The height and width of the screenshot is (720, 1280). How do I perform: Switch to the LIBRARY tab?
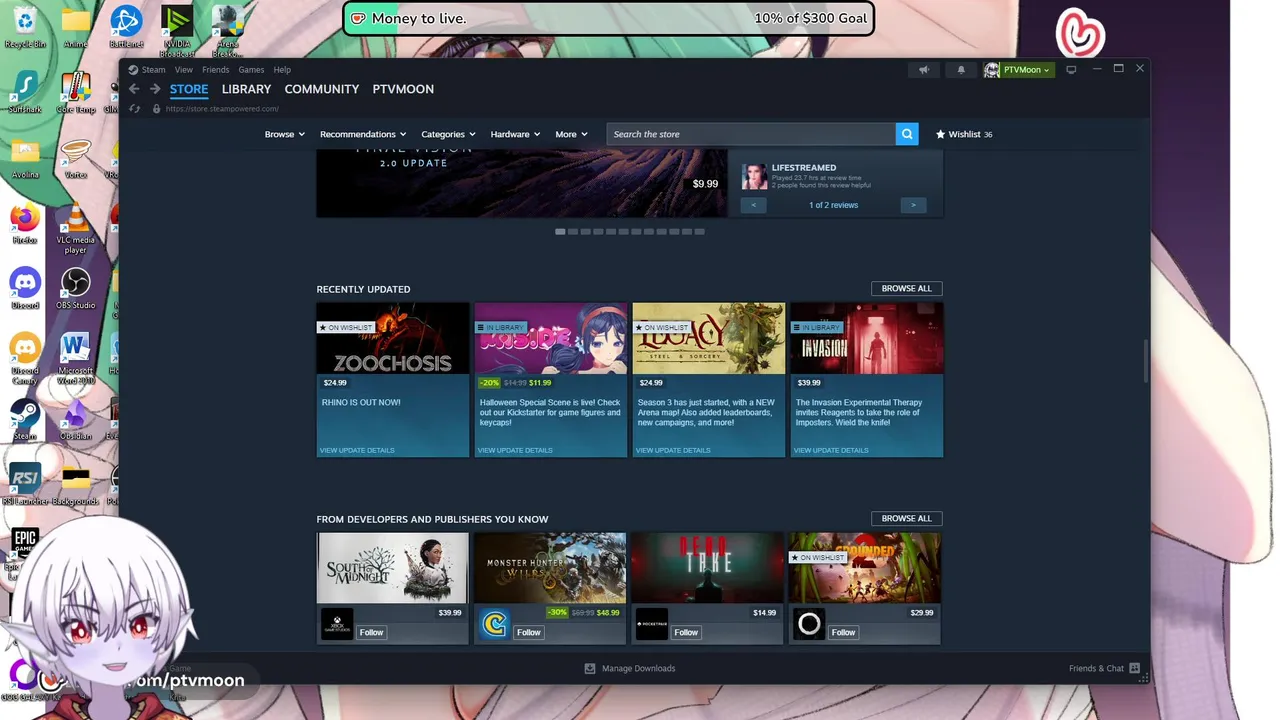pos(246,89)
